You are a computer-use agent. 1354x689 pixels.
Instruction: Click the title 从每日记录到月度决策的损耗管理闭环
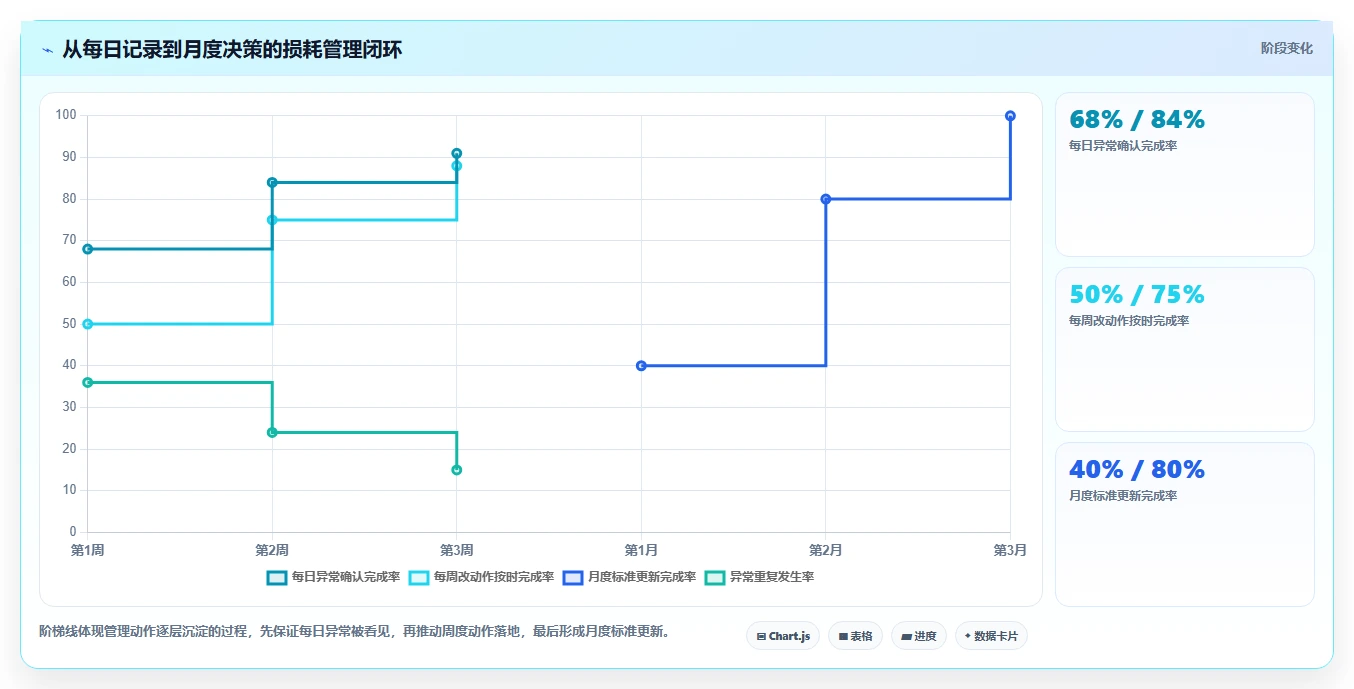coord(232,50)
